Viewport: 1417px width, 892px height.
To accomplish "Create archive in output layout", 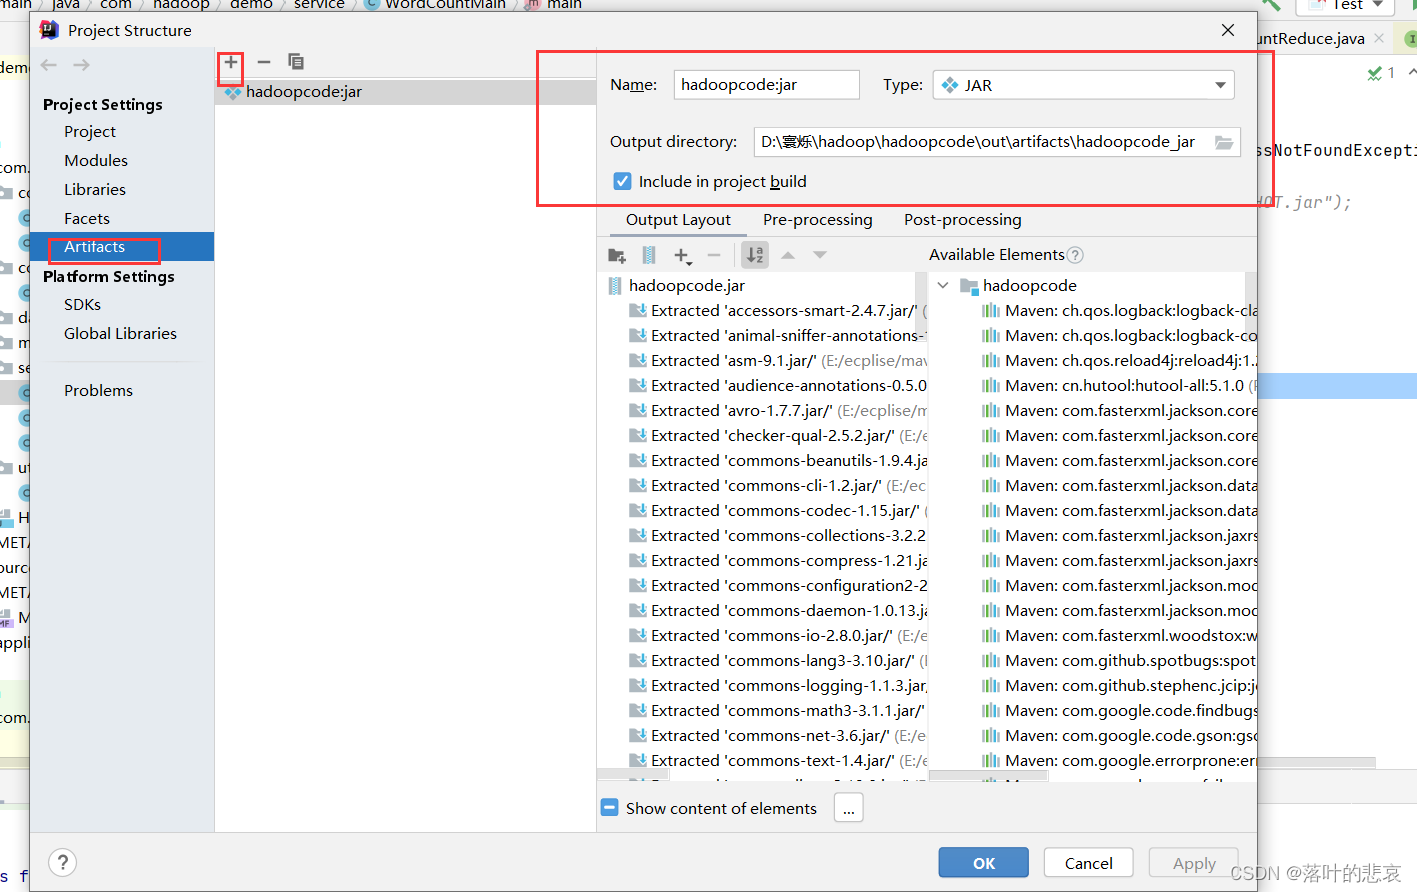I will click(649, 256).
